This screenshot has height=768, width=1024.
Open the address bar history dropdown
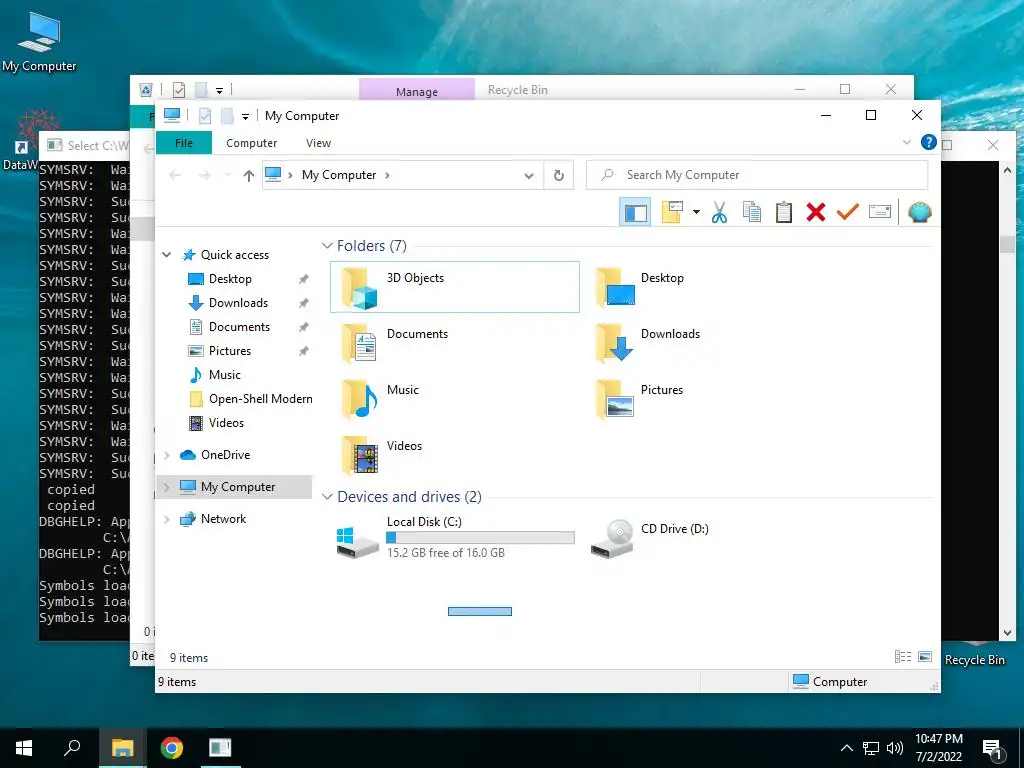[529, 175]
